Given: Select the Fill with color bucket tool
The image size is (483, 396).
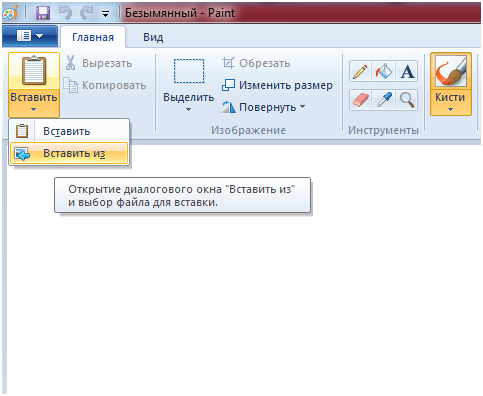Looking at the screenshot, I should coord(383,71).
